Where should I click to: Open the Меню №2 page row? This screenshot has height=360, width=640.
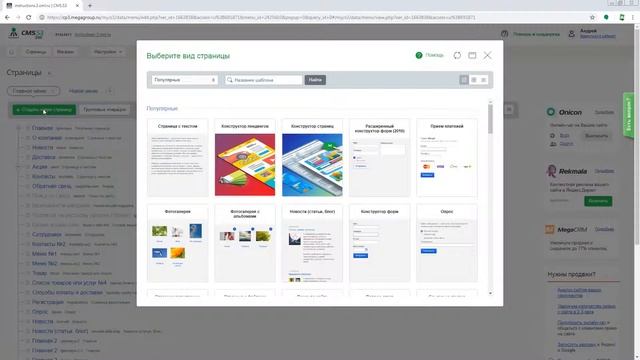pos(44,263)
